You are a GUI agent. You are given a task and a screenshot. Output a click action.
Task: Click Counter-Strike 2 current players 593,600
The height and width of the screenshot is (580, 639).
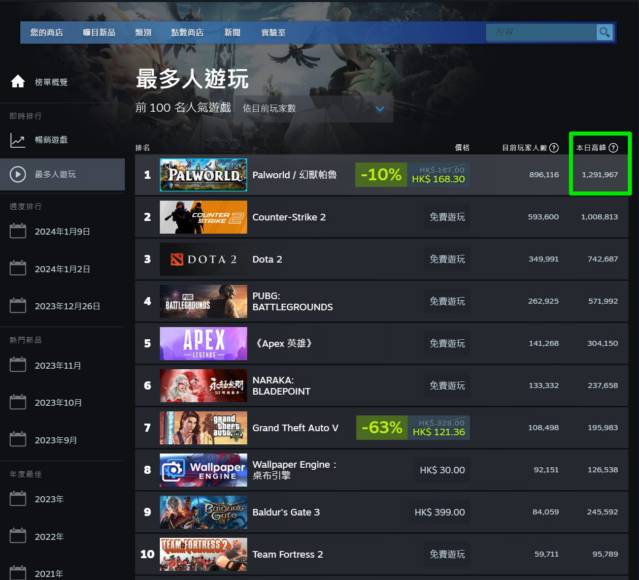543,217
